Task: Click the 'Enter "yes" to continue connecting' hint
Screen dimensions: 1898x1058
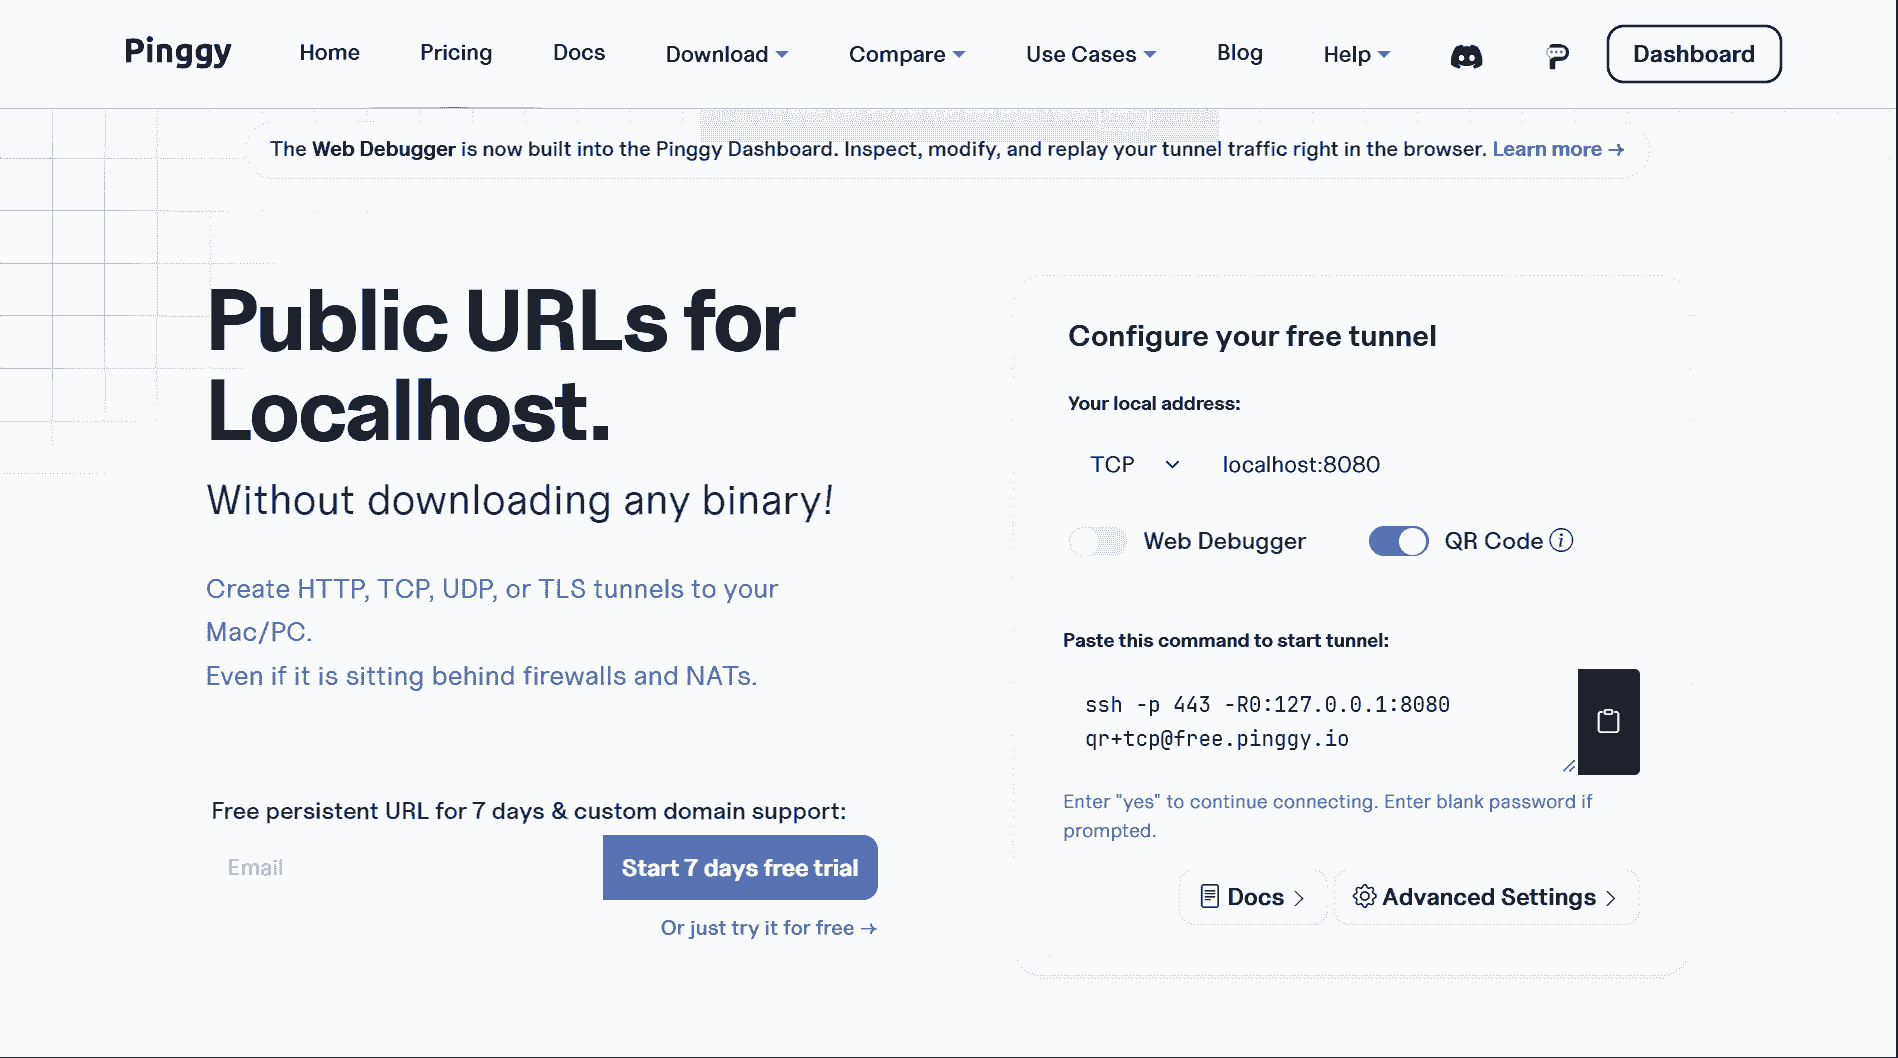Action: click(x=1328, y=815)
